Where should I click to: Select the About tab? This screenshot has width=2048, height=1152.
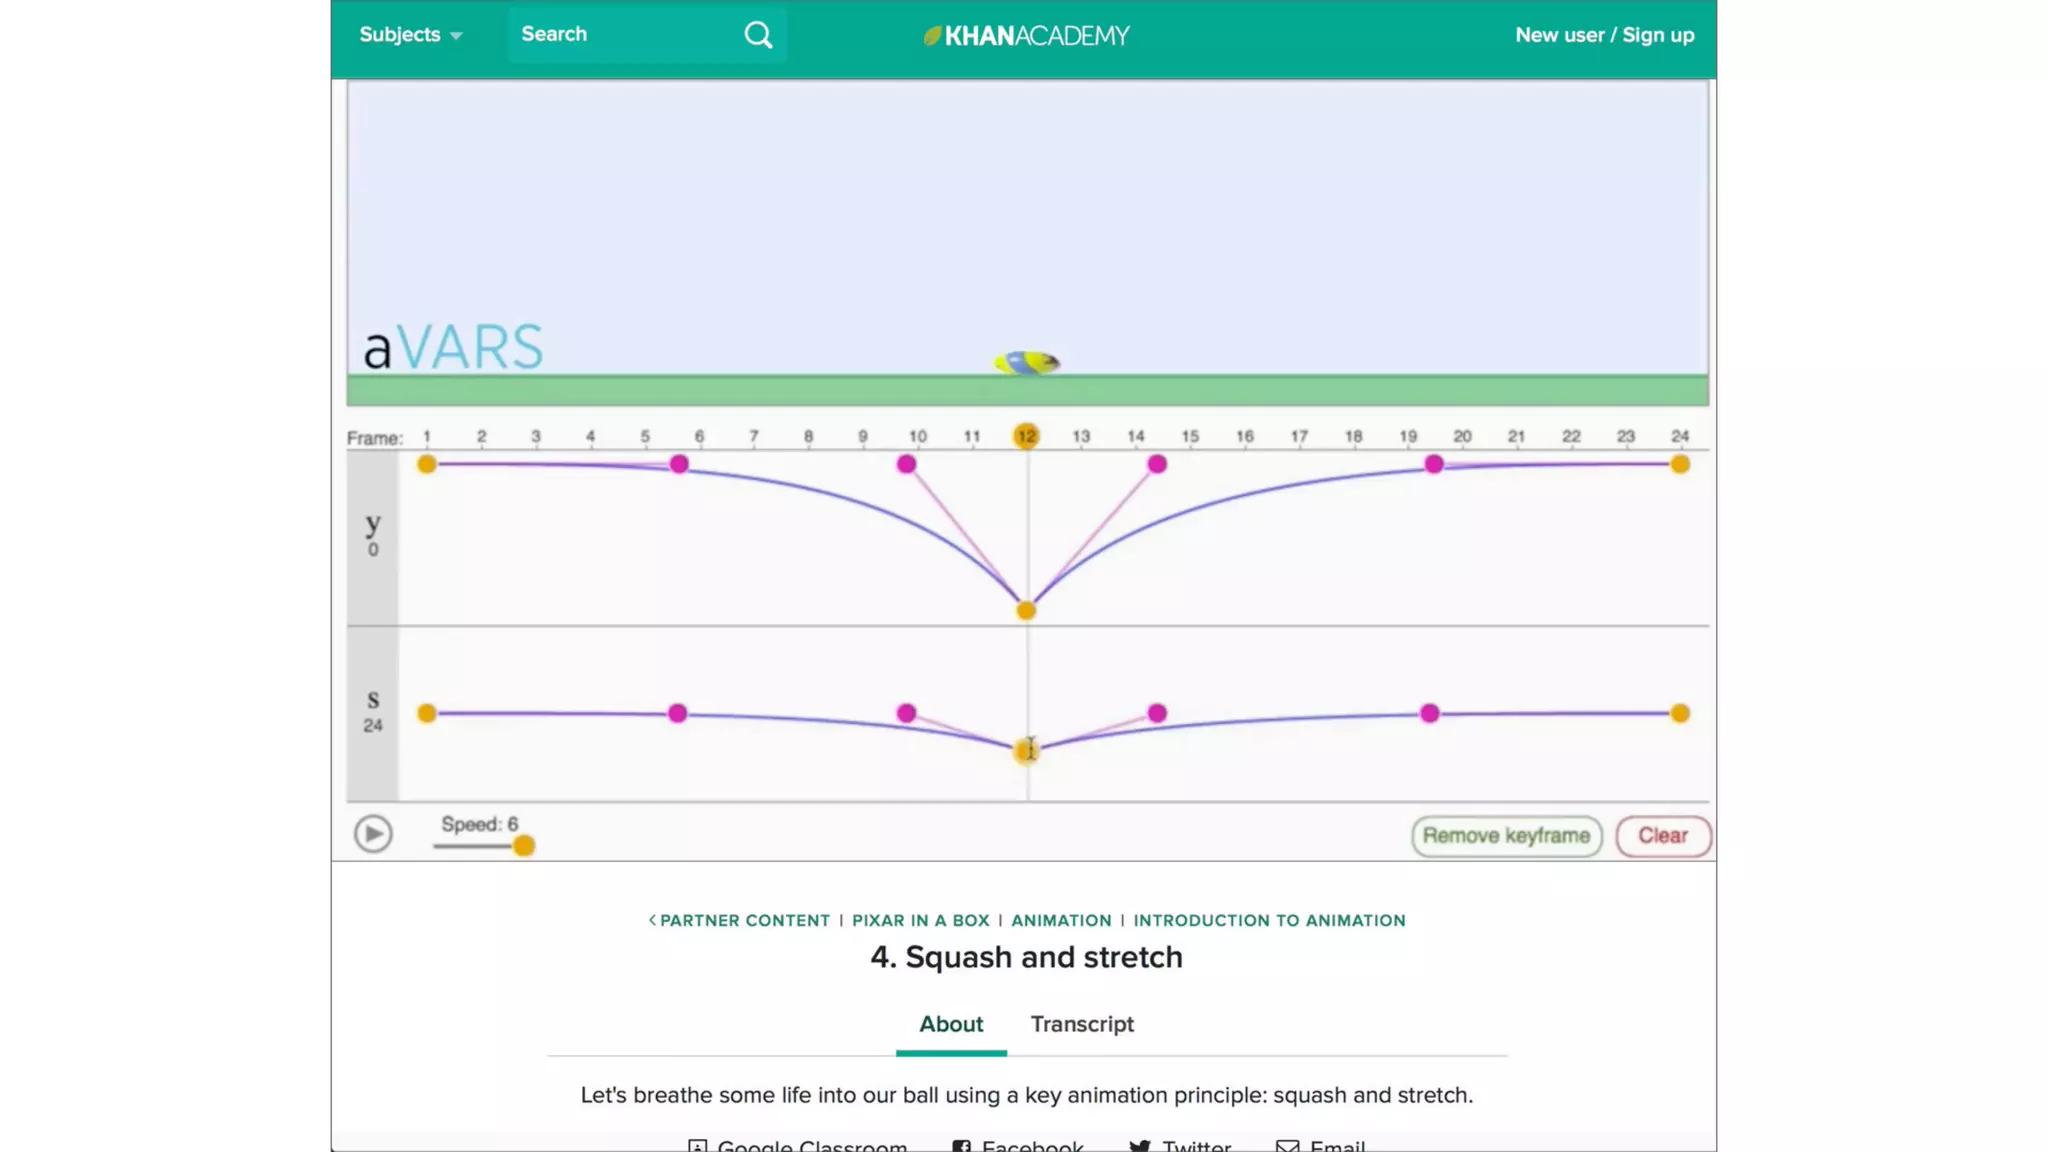coord(951,1024)
